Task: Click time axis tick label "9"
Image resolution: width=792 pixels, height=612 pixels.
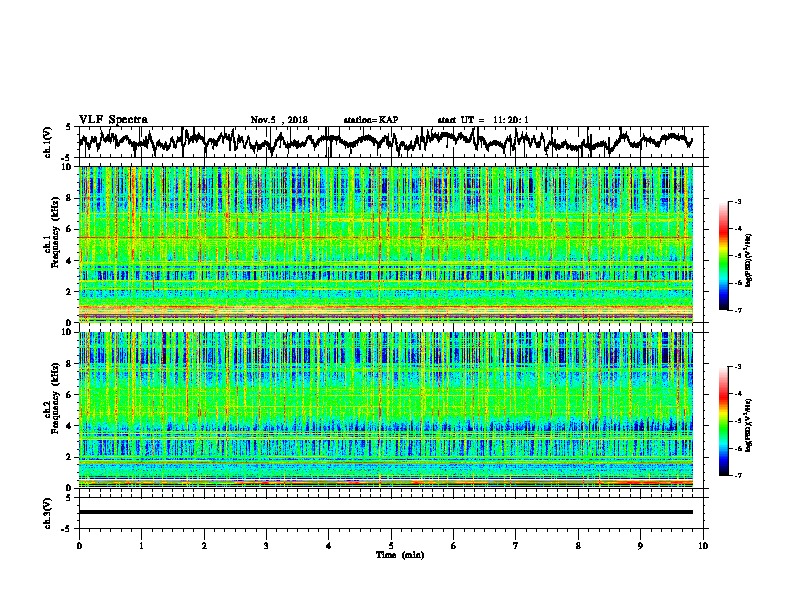Action: coord(640,546)
